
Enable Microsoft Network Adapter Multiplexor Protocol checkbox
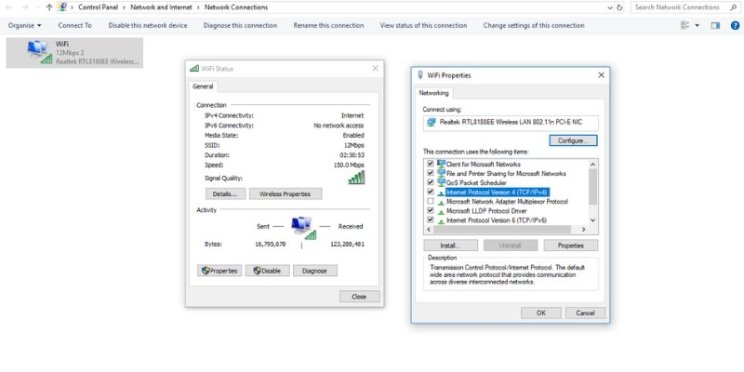pos(431,201)
